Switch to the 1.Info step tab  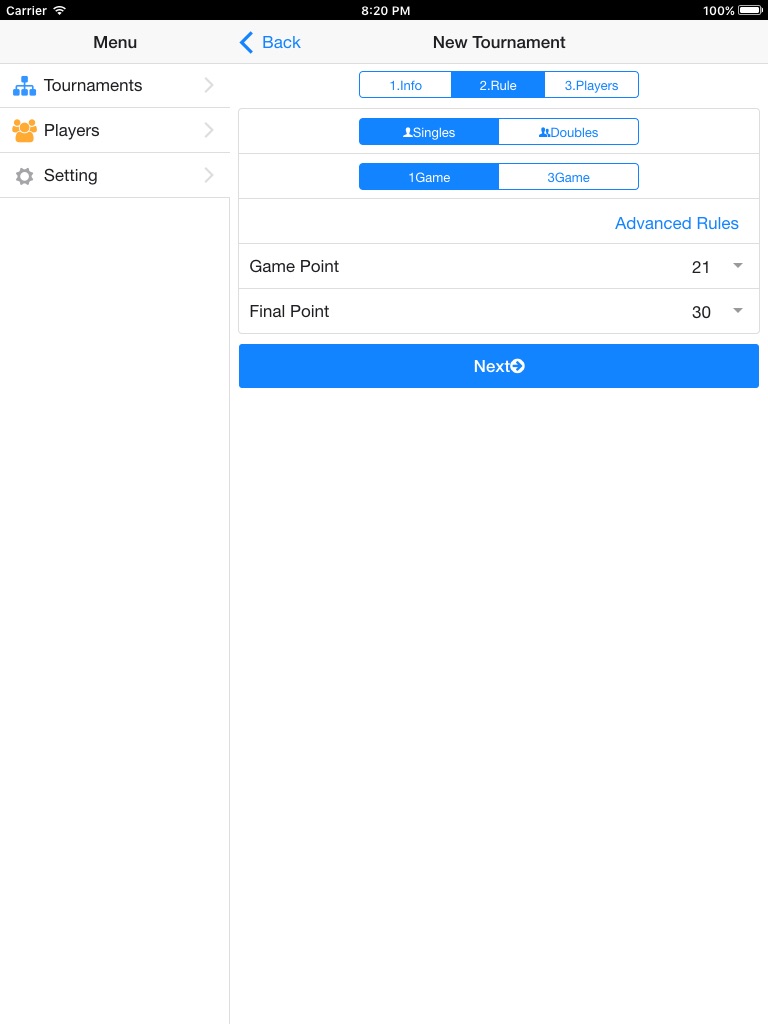click(406, 85)
